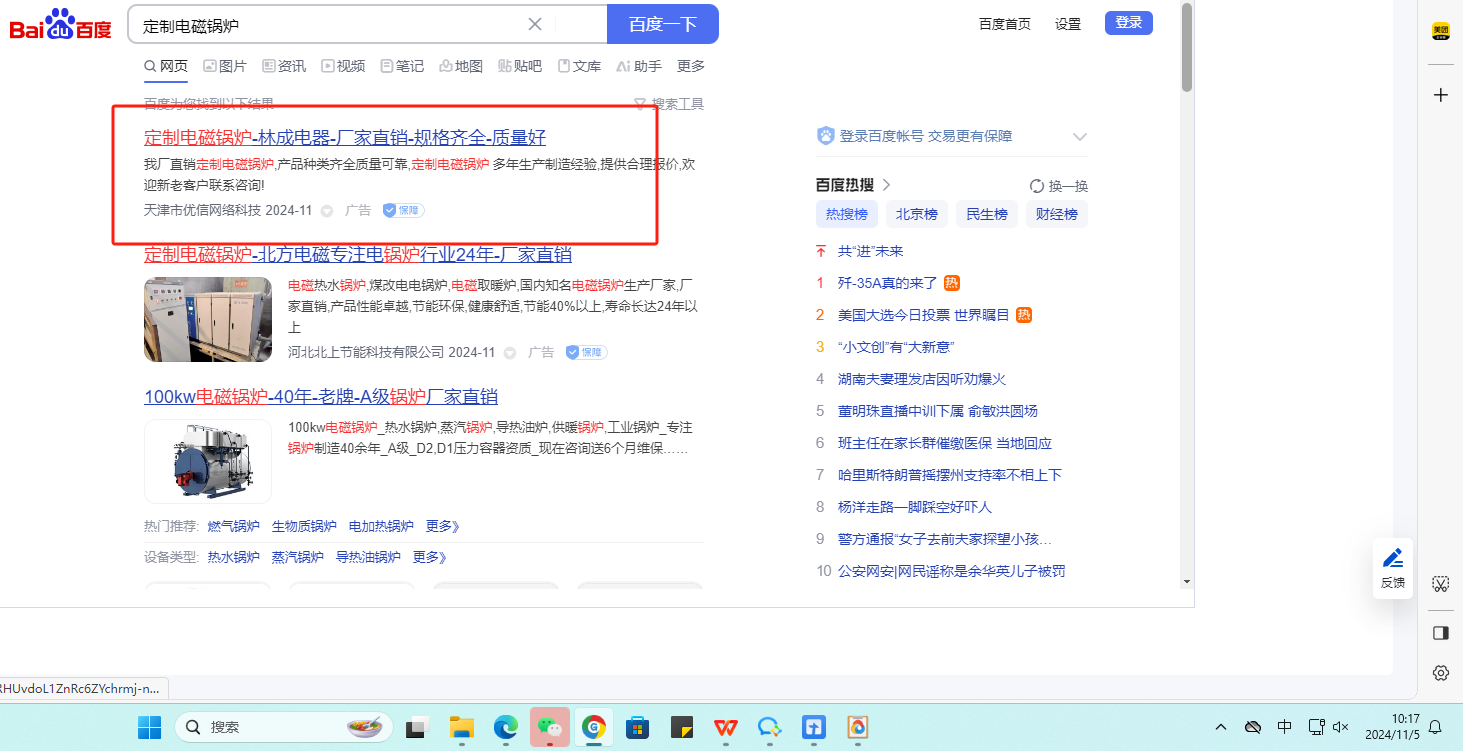Switch to the 图片 search tab
1463x751 pixels.
click(225, 66)
